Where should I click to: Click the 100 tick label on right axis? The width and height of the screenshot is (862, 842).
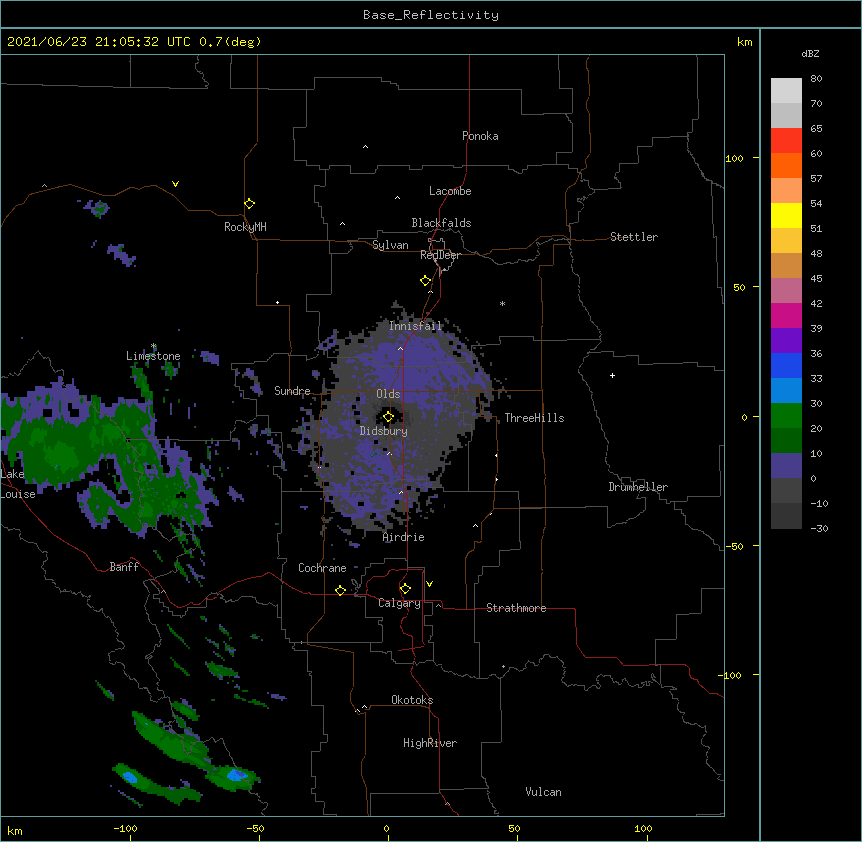(734, 158)
